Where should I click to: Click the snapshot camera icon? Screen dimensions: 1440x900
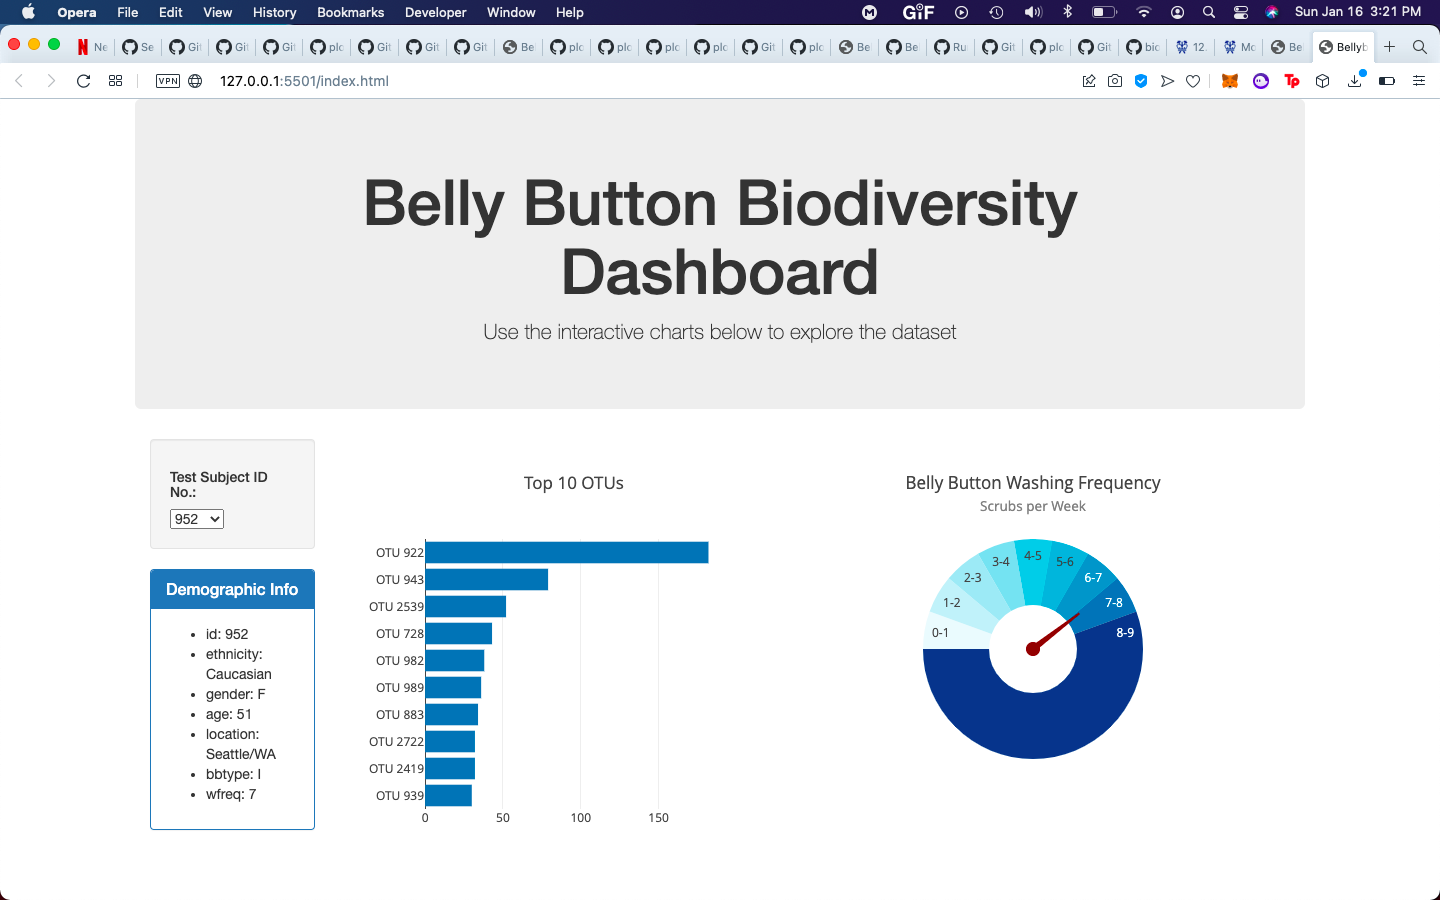[1115, 81]
